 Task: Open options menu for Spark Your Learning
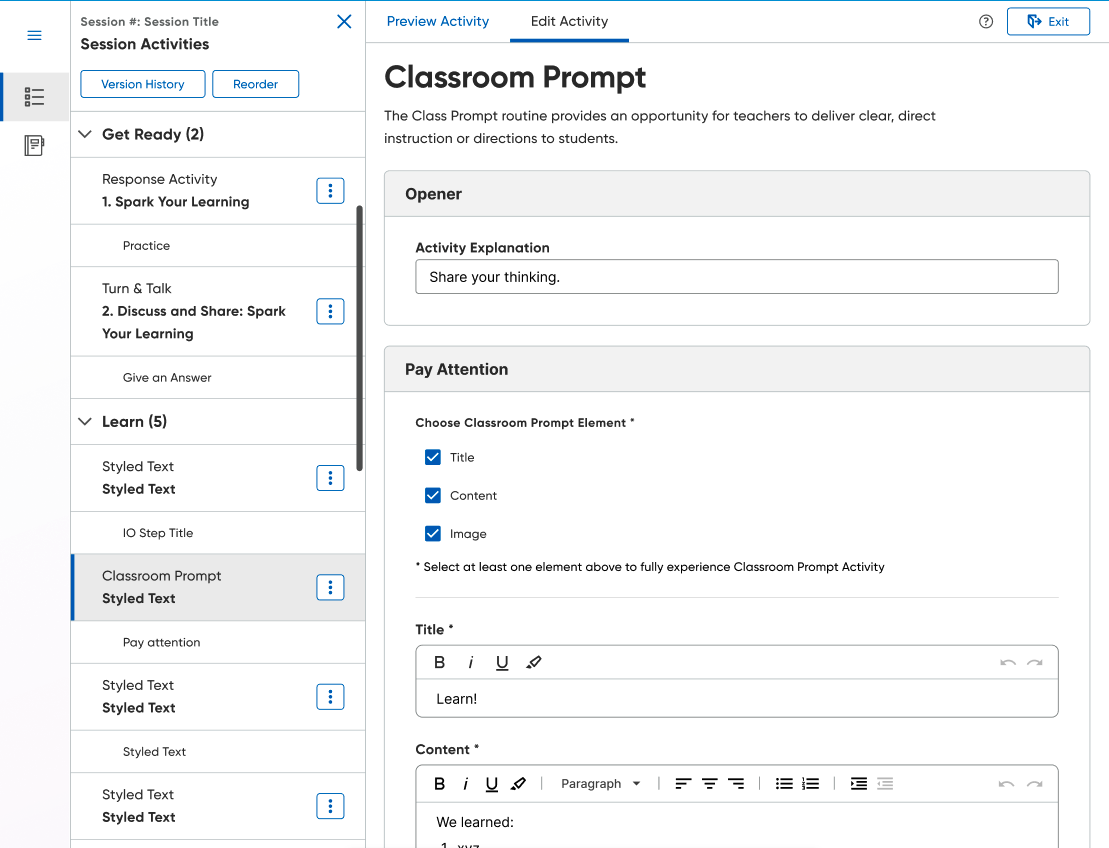(x=330, y=191)
